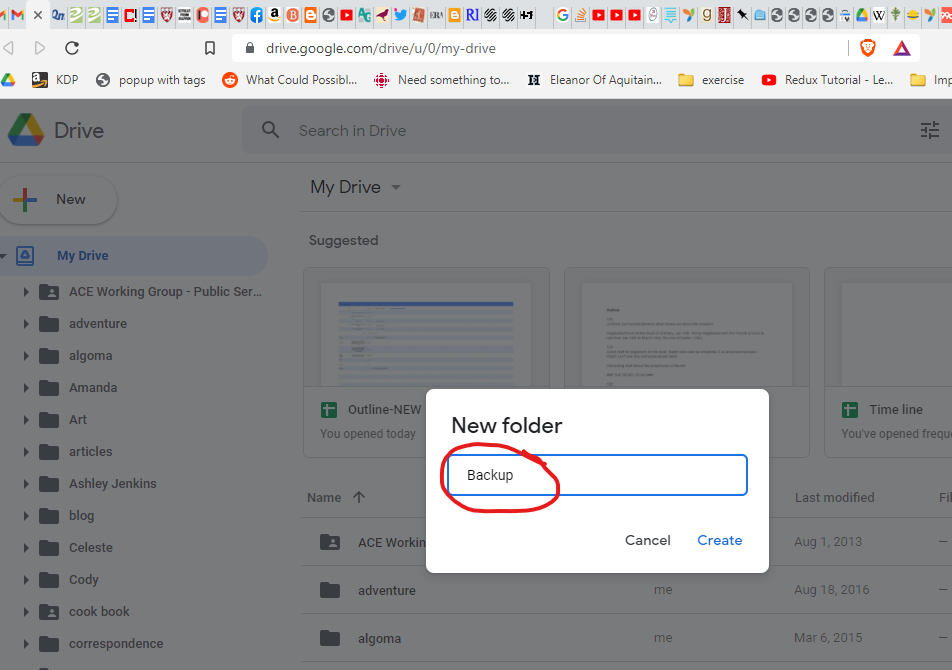The image size is (952, 670).
Task: Open the 'Eleanor Of Aquitain...' bookmark
Action: pyautogui.click(x=594, y=80)
